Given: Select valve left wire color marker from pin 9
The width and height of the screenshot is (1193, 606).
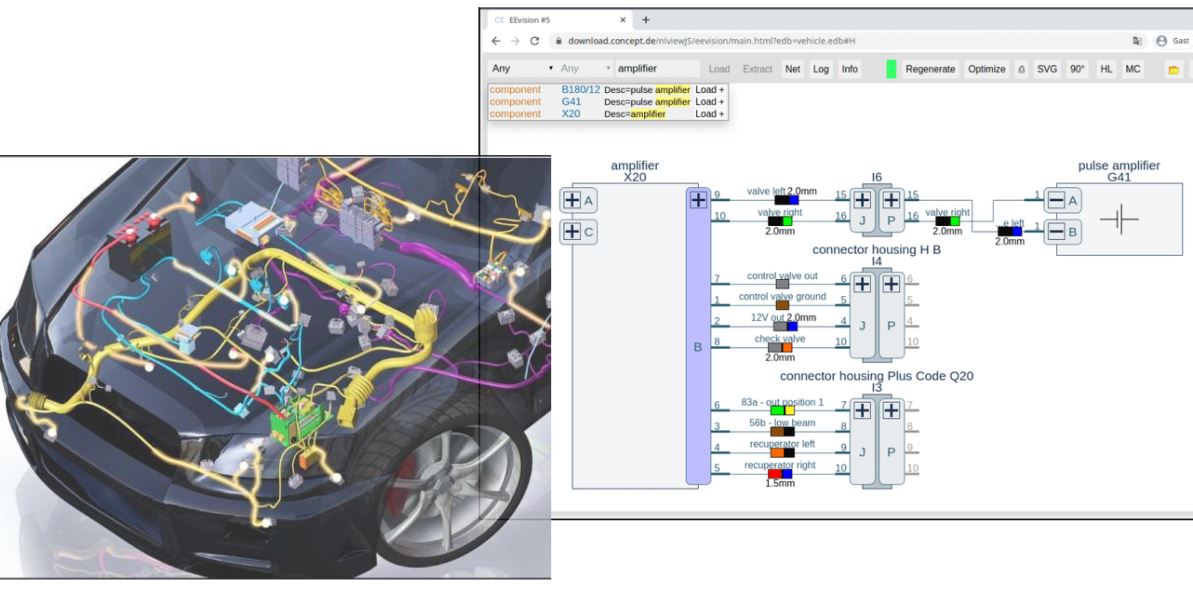Looking at the screenshot, I should click(787, 200).
